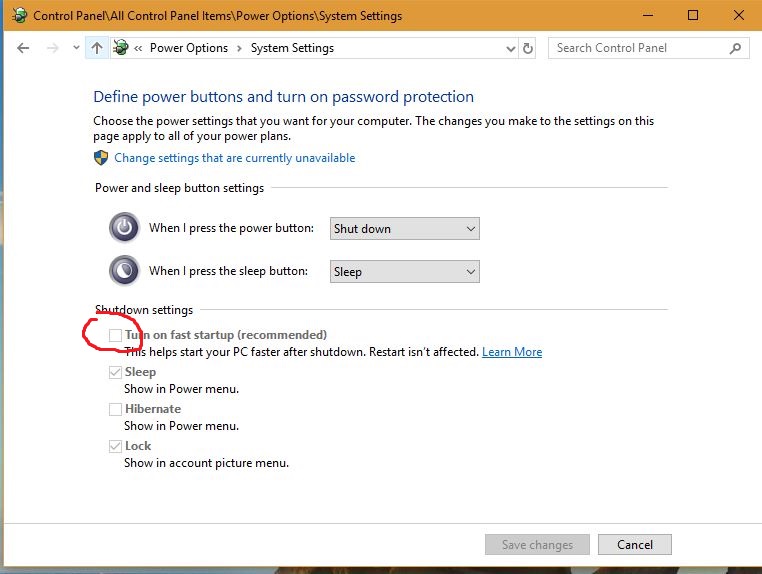Viewport: 762px width, 574px height.
Task: Focus the Search Control Panel field
Action: [648, 48]
